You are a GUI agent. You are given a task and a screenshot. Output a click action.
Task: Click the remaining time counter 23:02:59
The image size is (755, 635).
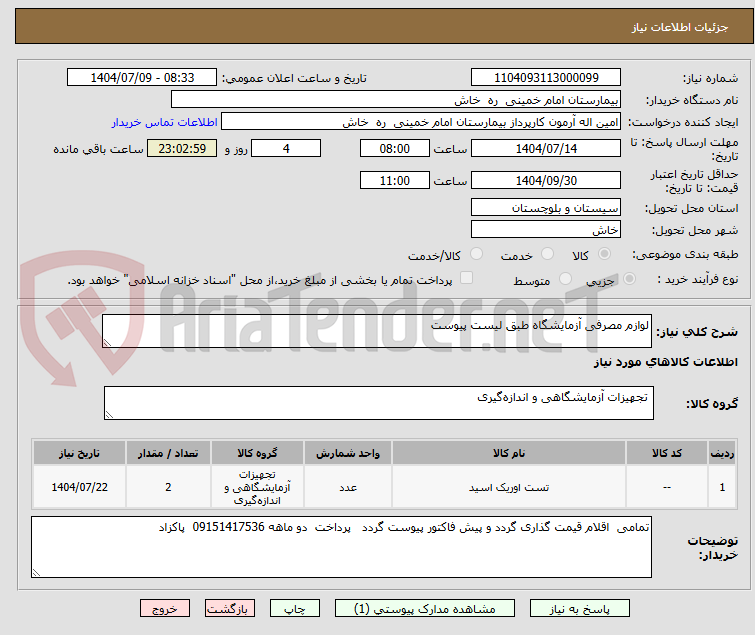pyautogui.click(x=182, y=148)
